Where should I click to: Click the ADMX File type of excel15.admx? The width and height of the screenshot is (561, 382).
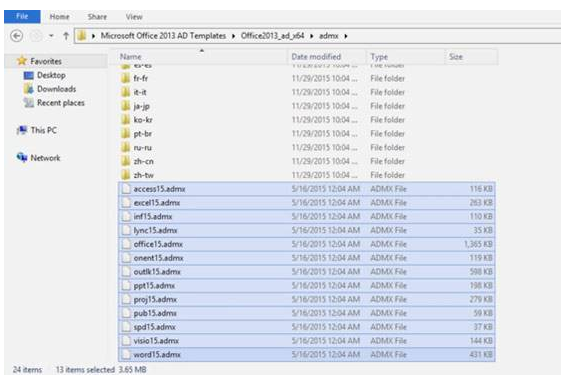tap(389, 202)
